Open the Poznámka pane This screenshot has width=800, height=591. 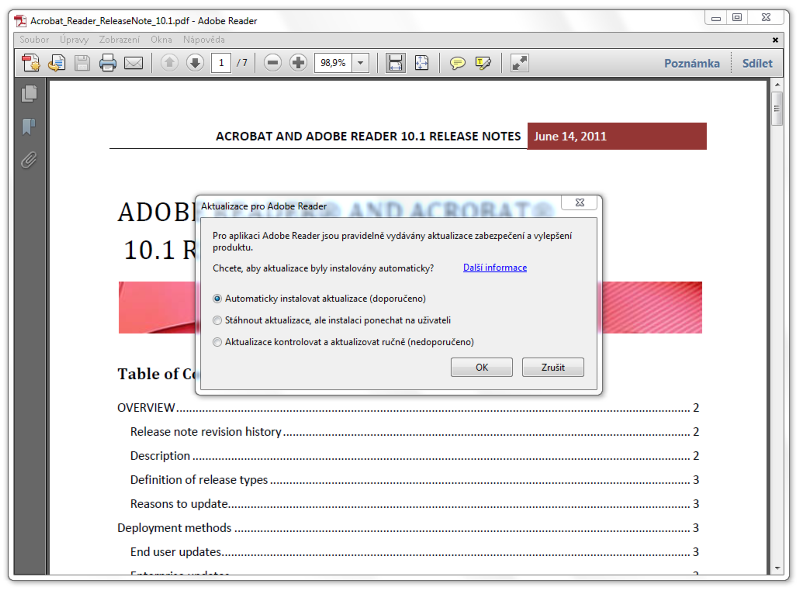point(692,63)
